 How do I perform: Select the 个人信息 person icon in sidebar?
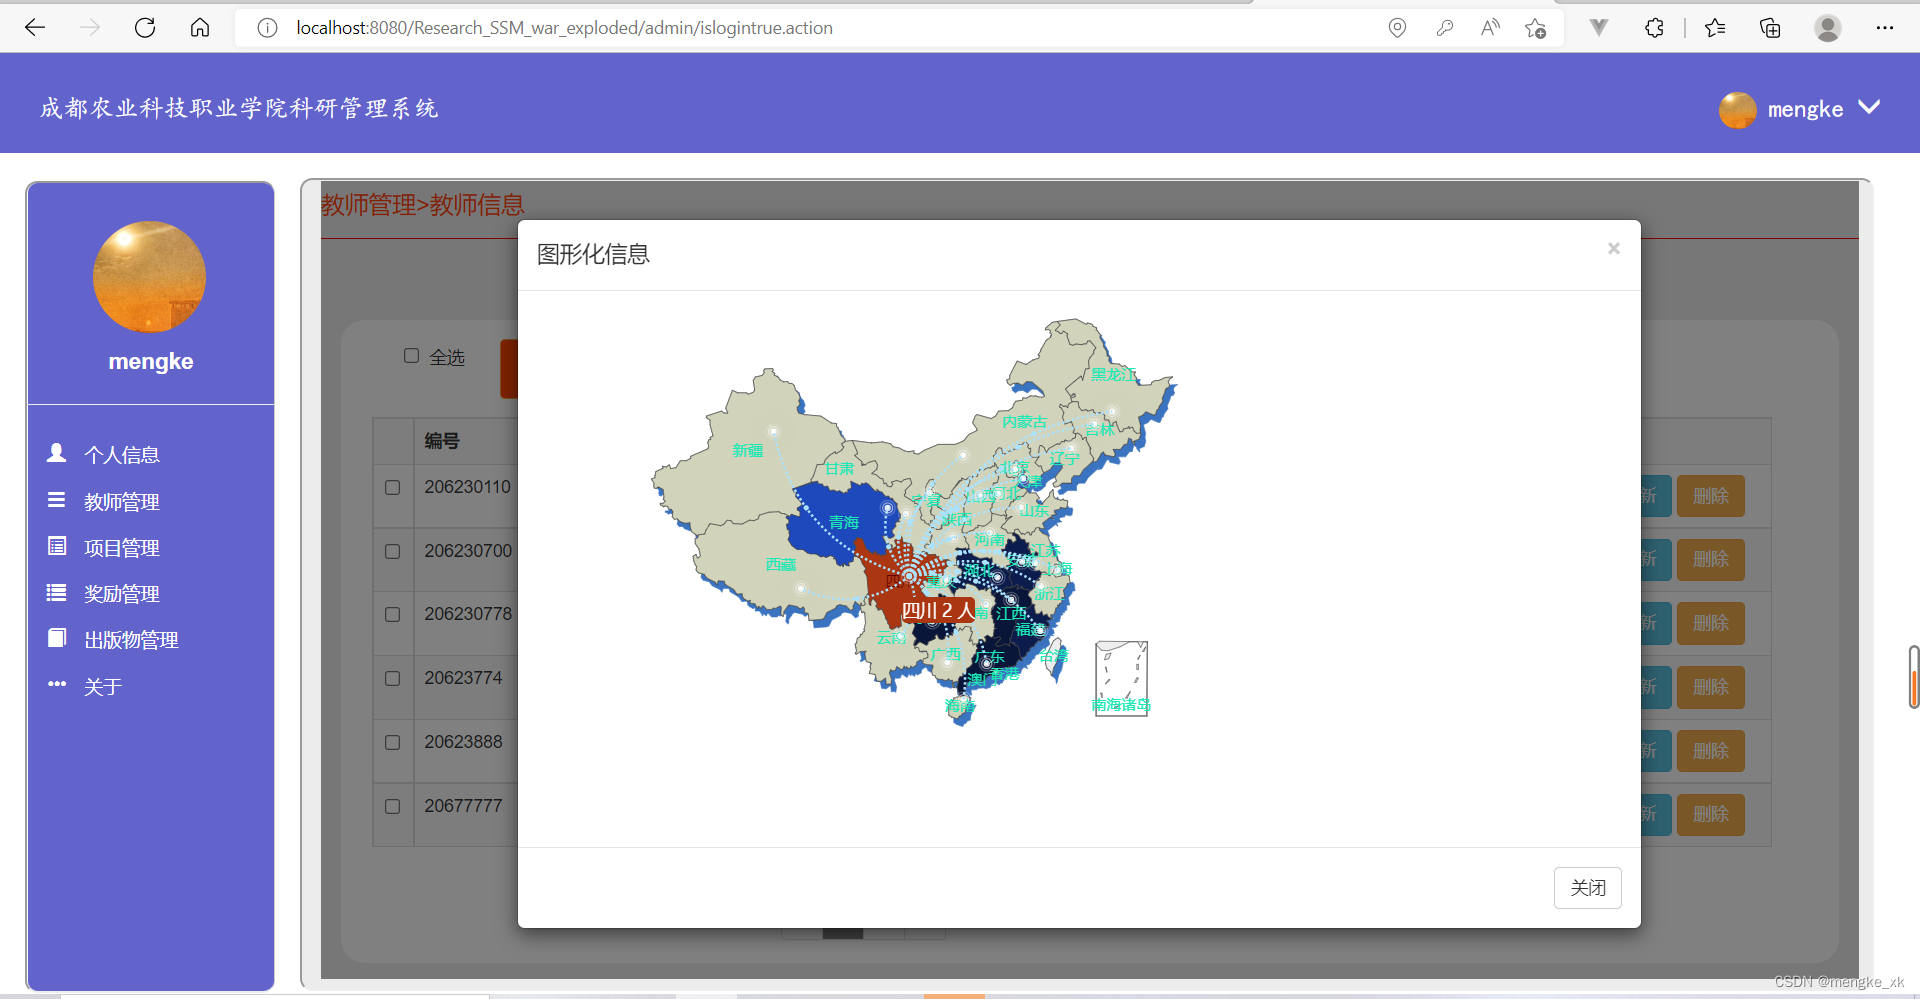(57, 453)
